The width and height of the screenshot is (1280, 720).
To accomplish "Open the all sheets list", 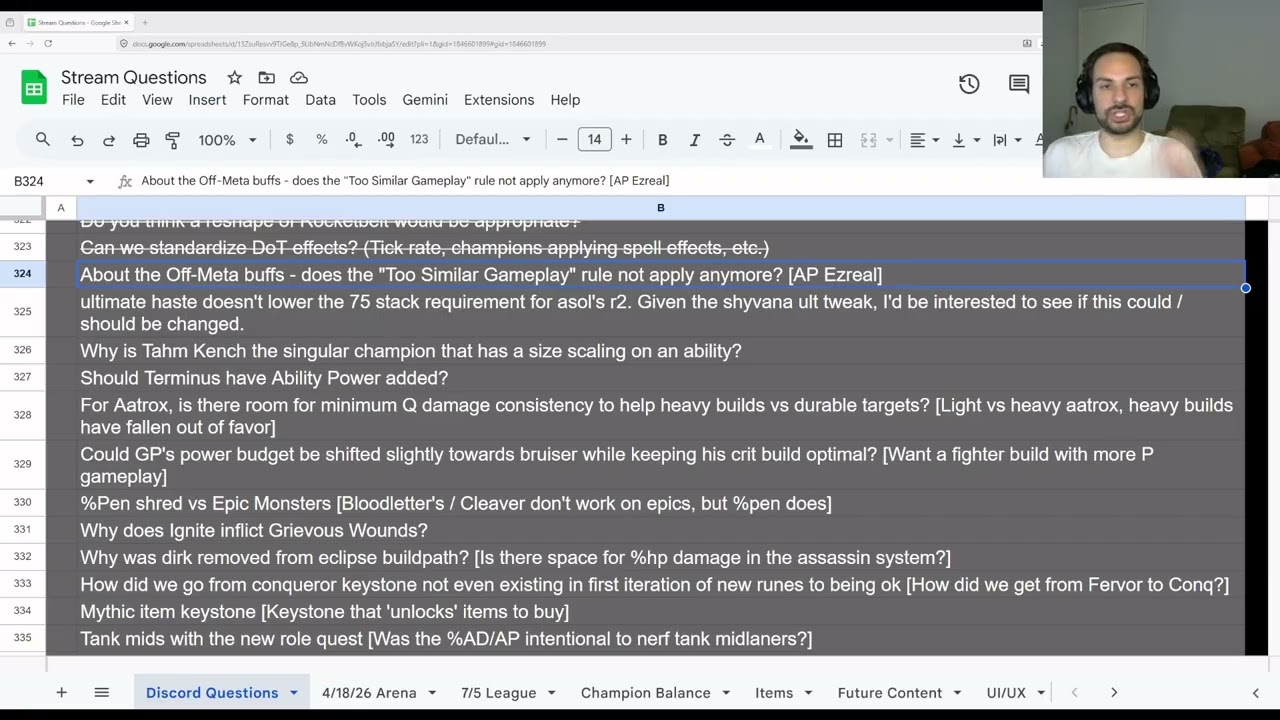I will (101, 692).
